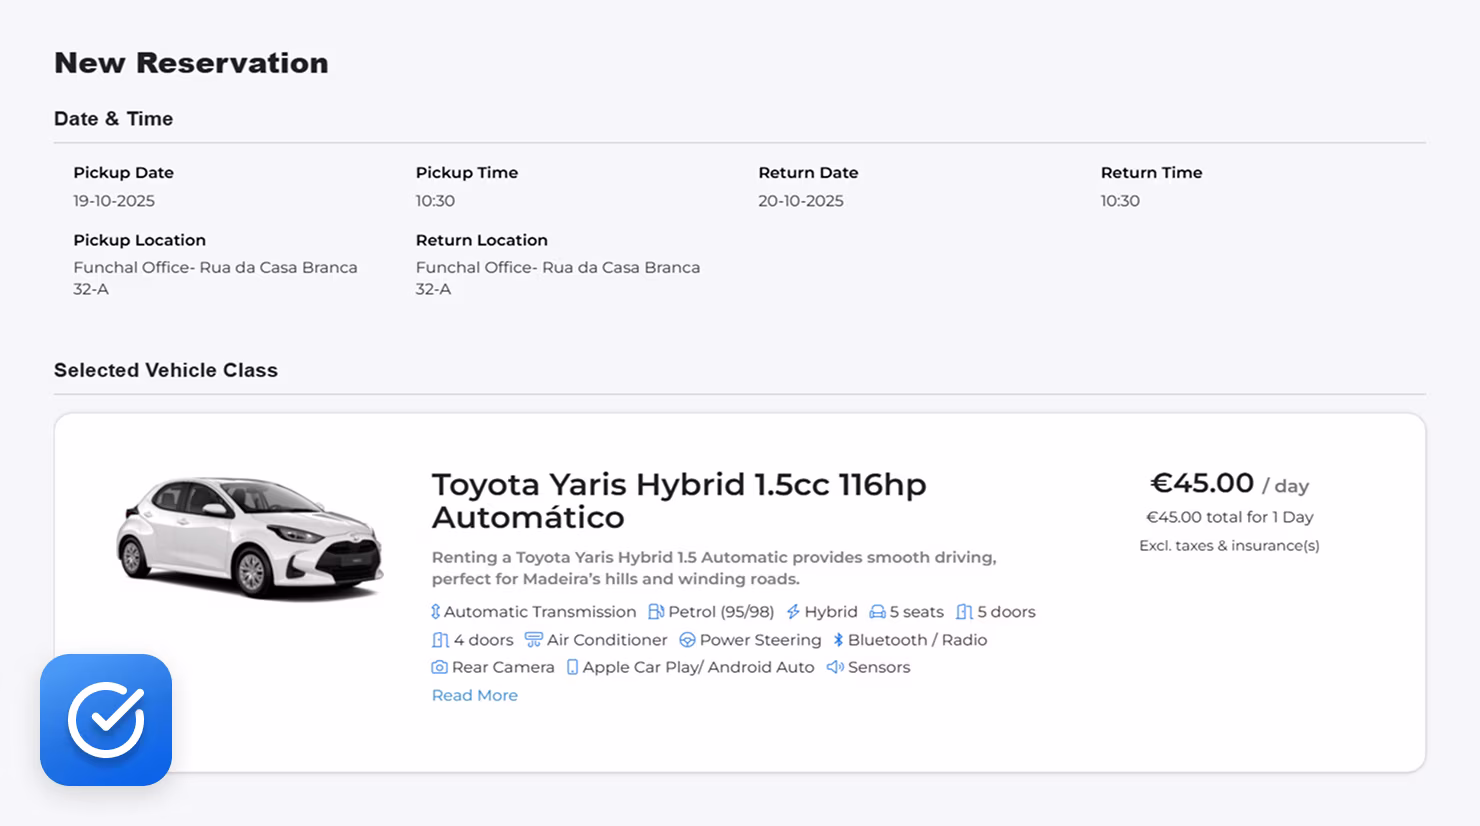
Task: Click the Hybrid lightning bolt icon
Action: [793, 612]
